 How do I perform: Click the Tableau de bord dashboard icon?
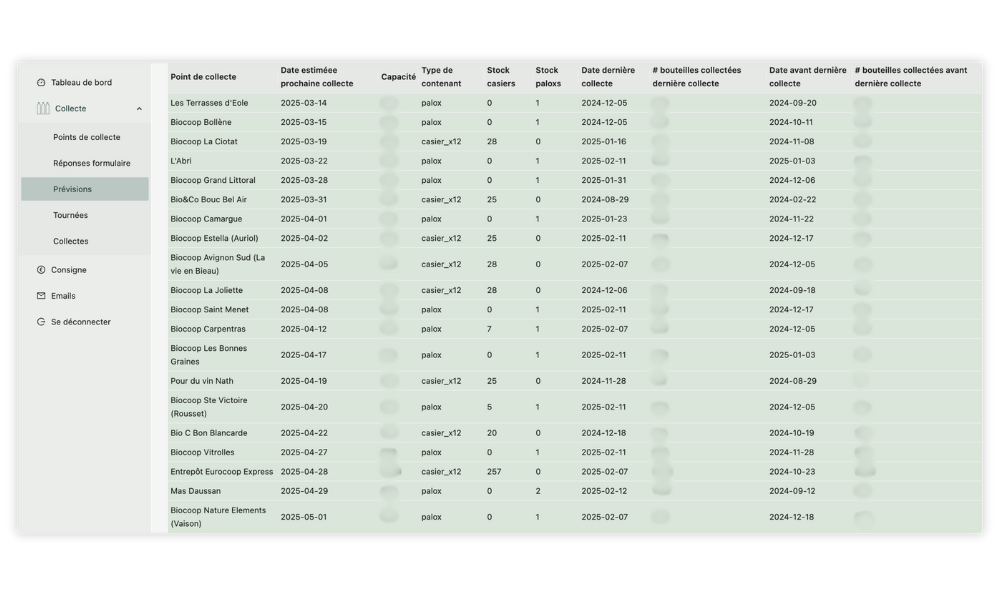tap(41, 82)
